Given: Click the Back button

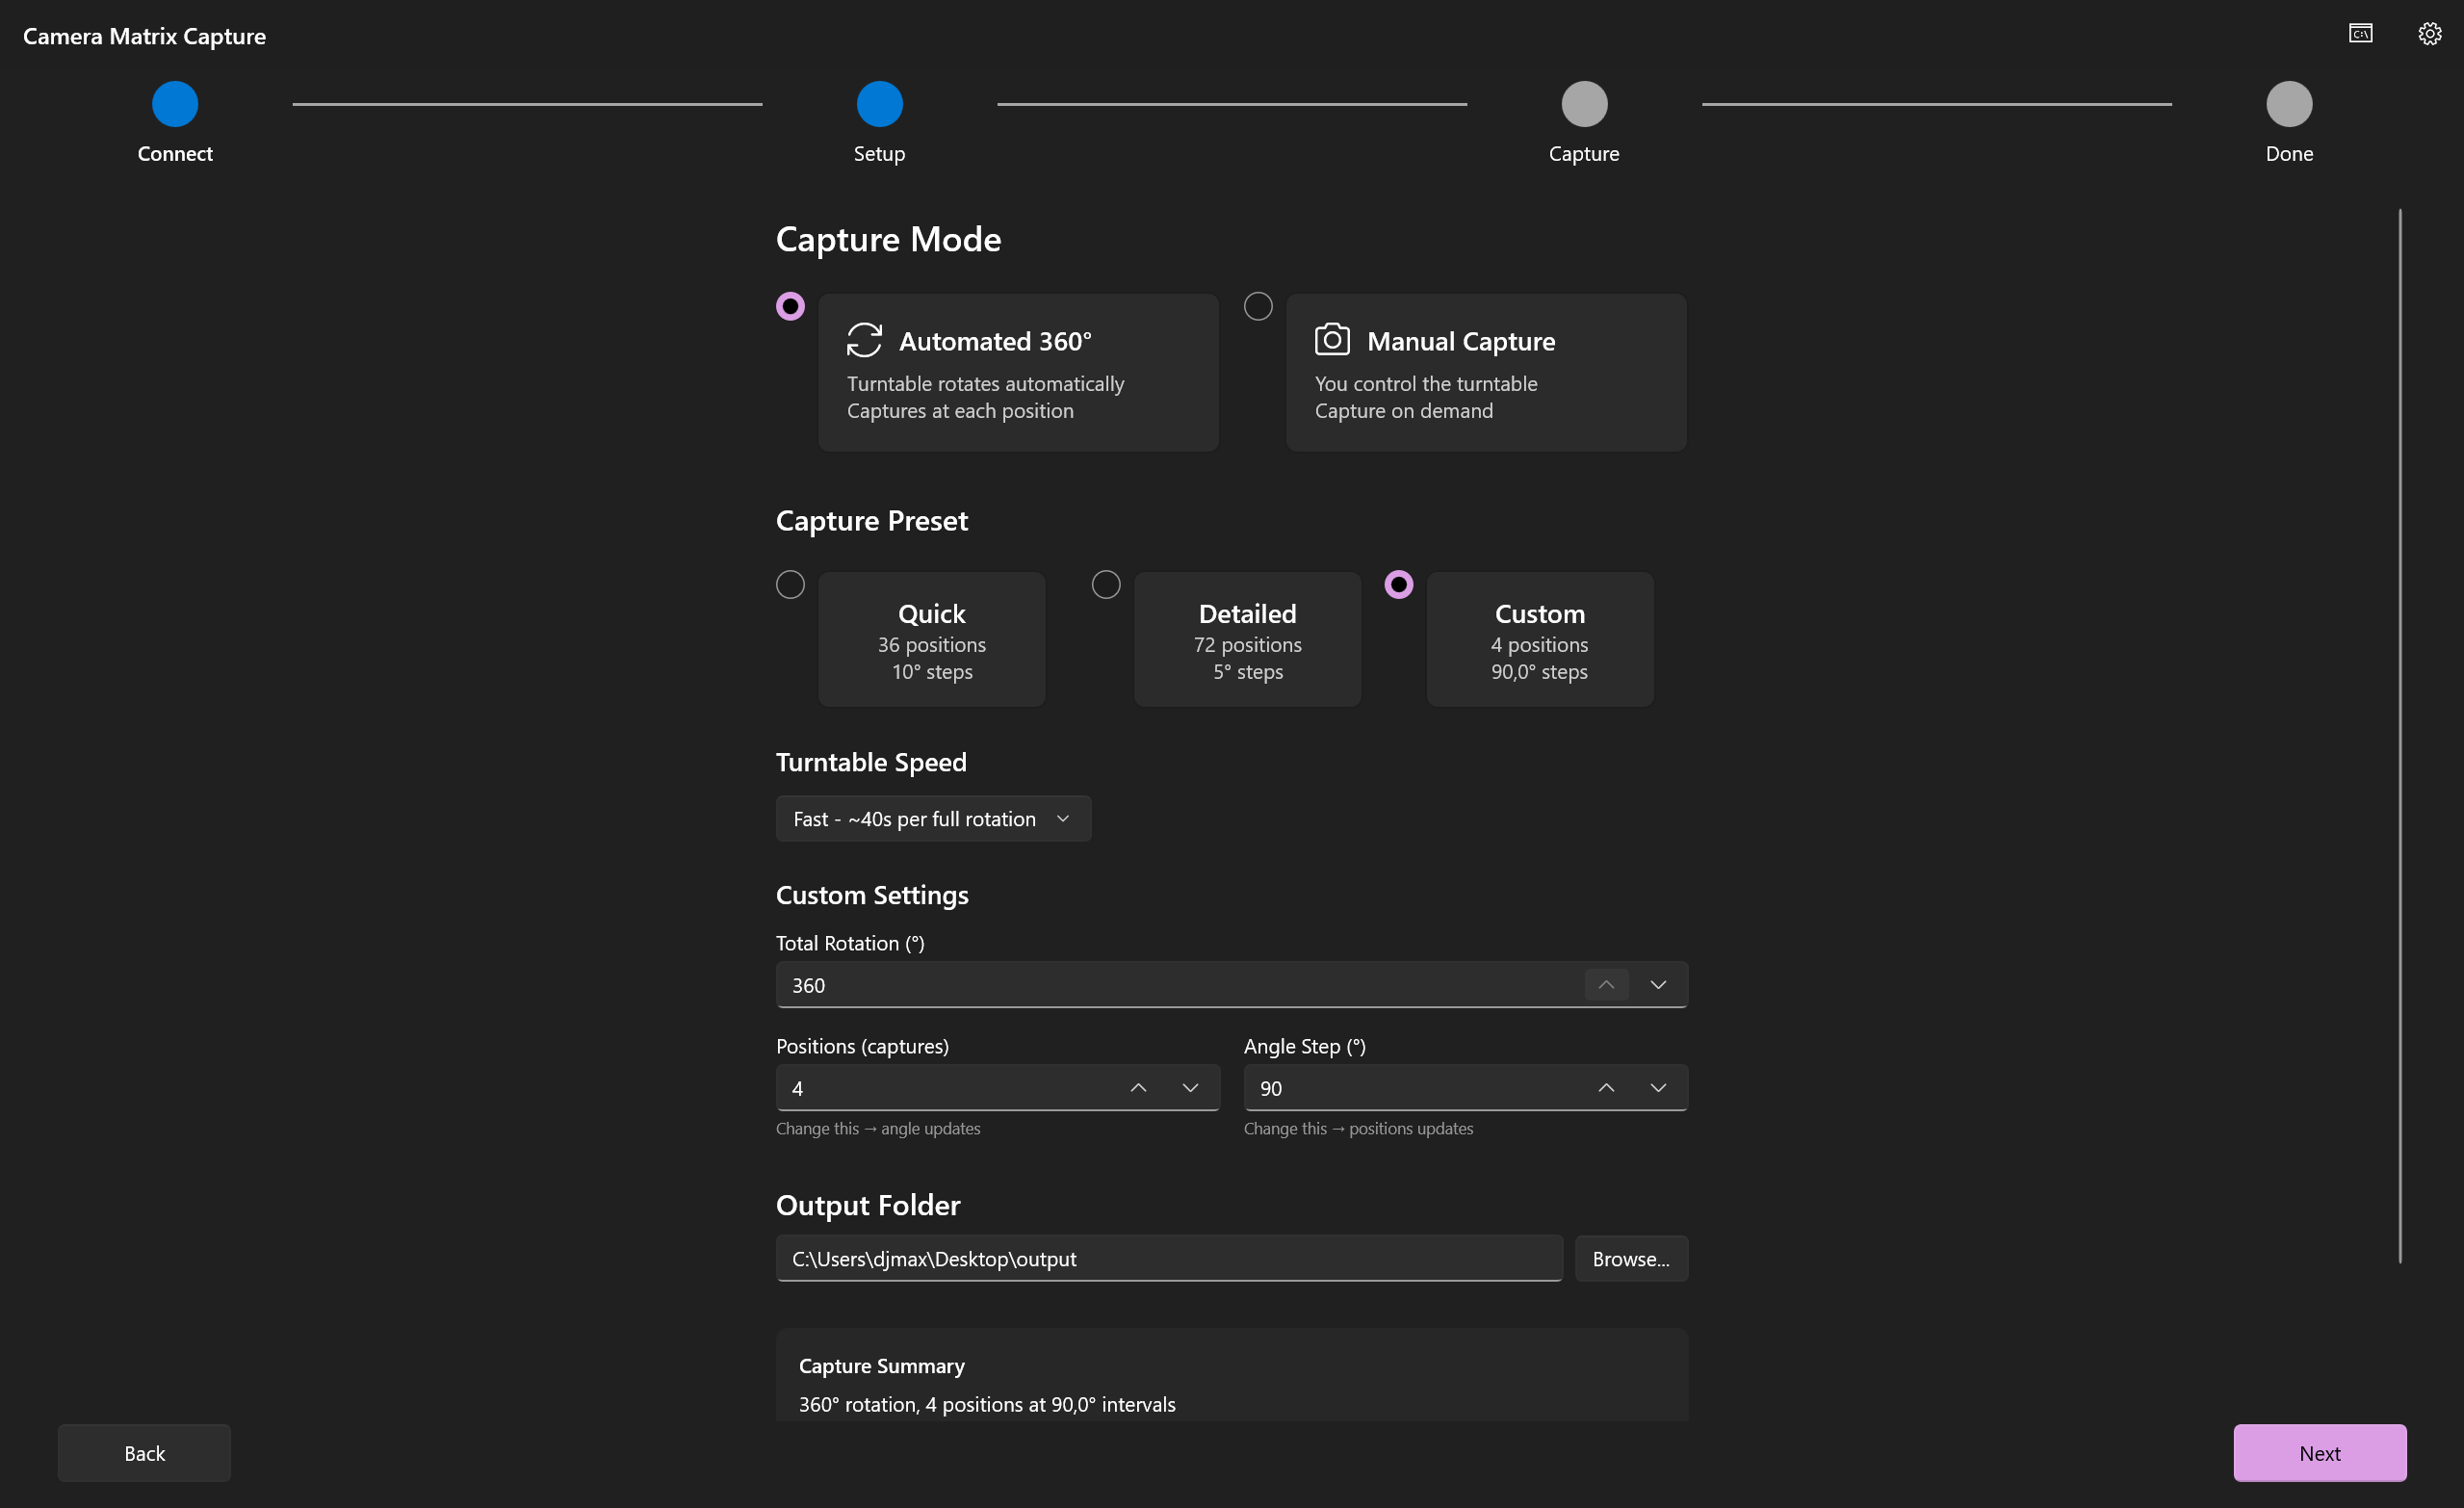Looking at the screenshot, I should (x=144, y=1453).
